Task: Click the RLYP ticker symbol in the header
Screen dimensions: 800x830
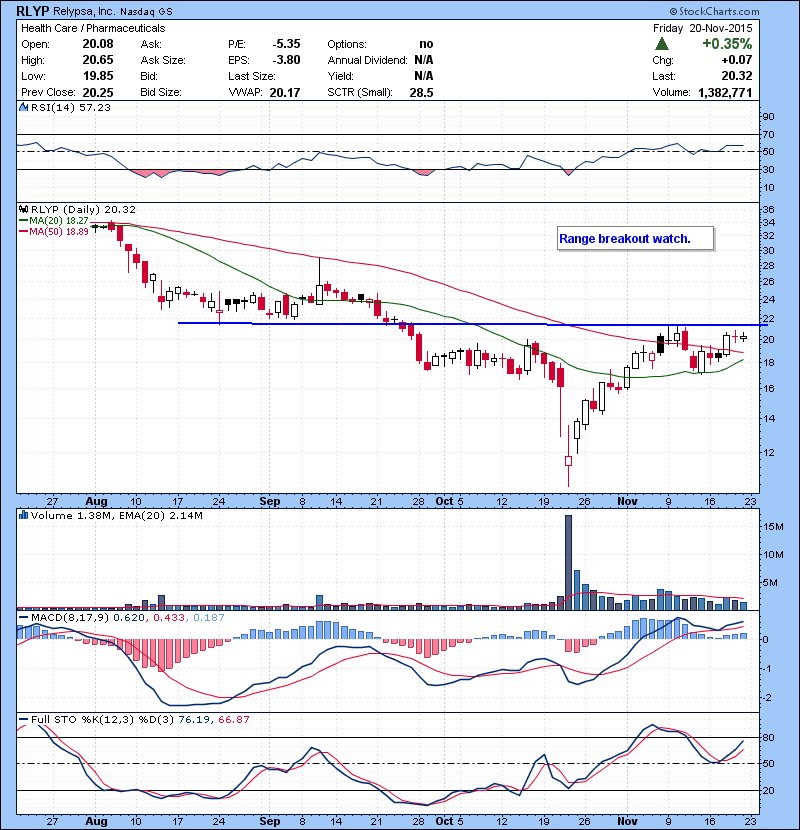Action: tap(31, 11)
